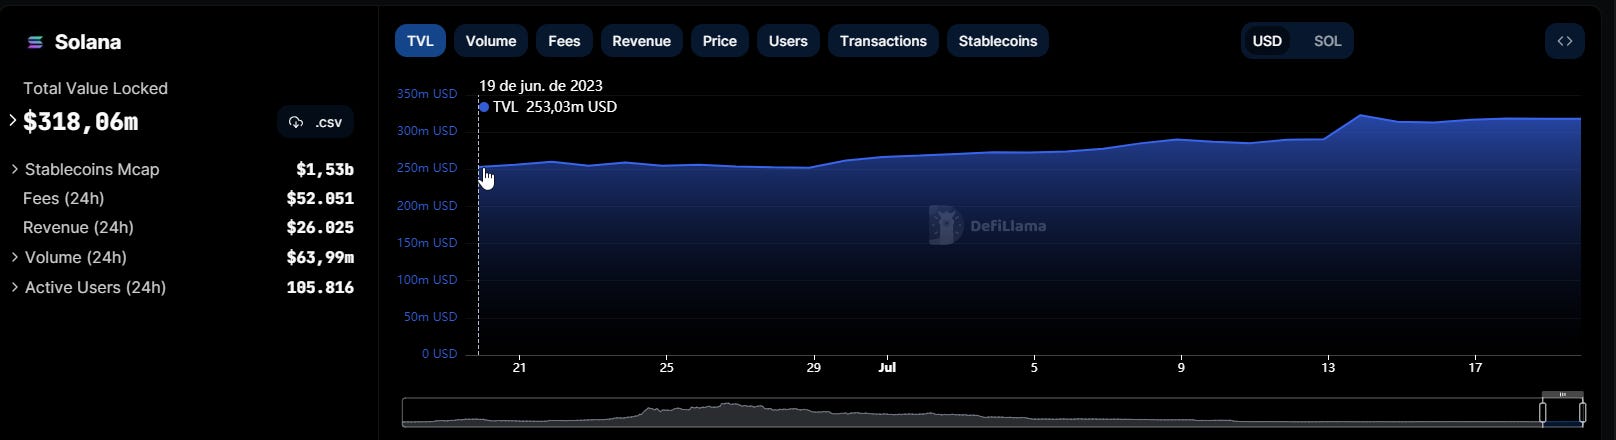Image resolution: width=1616 pixels, height=440 pixels.
Task: Click the $318,06m total value
Action: (80, 122)
